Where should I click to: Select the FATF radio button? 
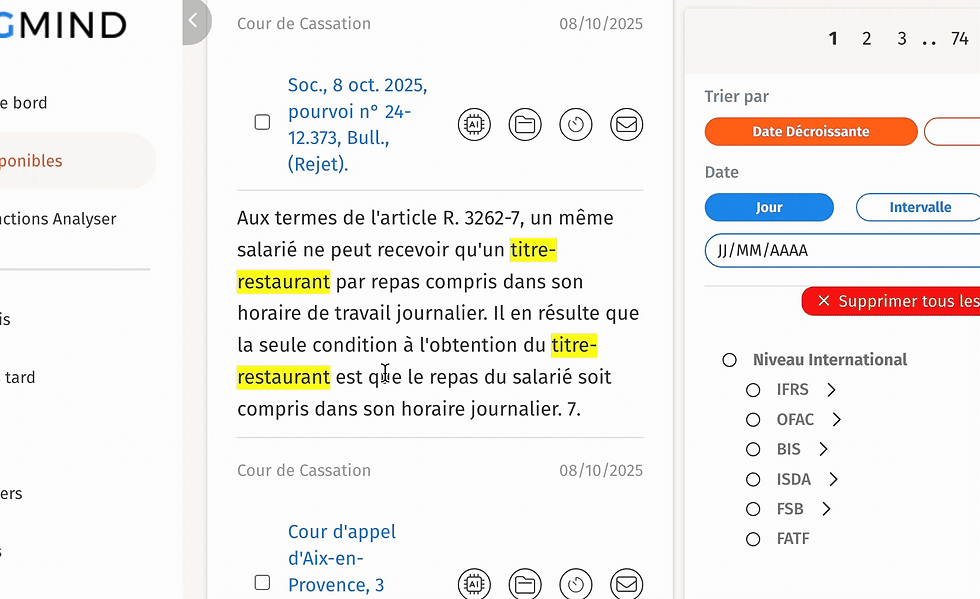pos(752,538)
